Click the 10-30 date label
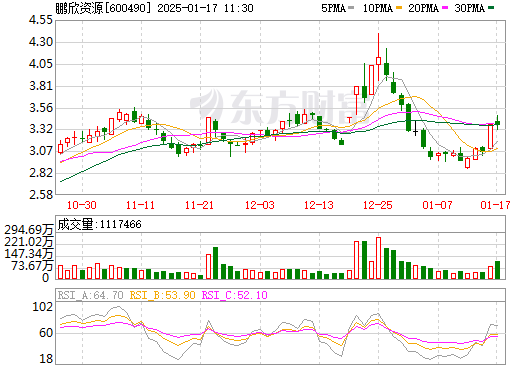Viewport: 520px width, 365px height. click(82, 205)
